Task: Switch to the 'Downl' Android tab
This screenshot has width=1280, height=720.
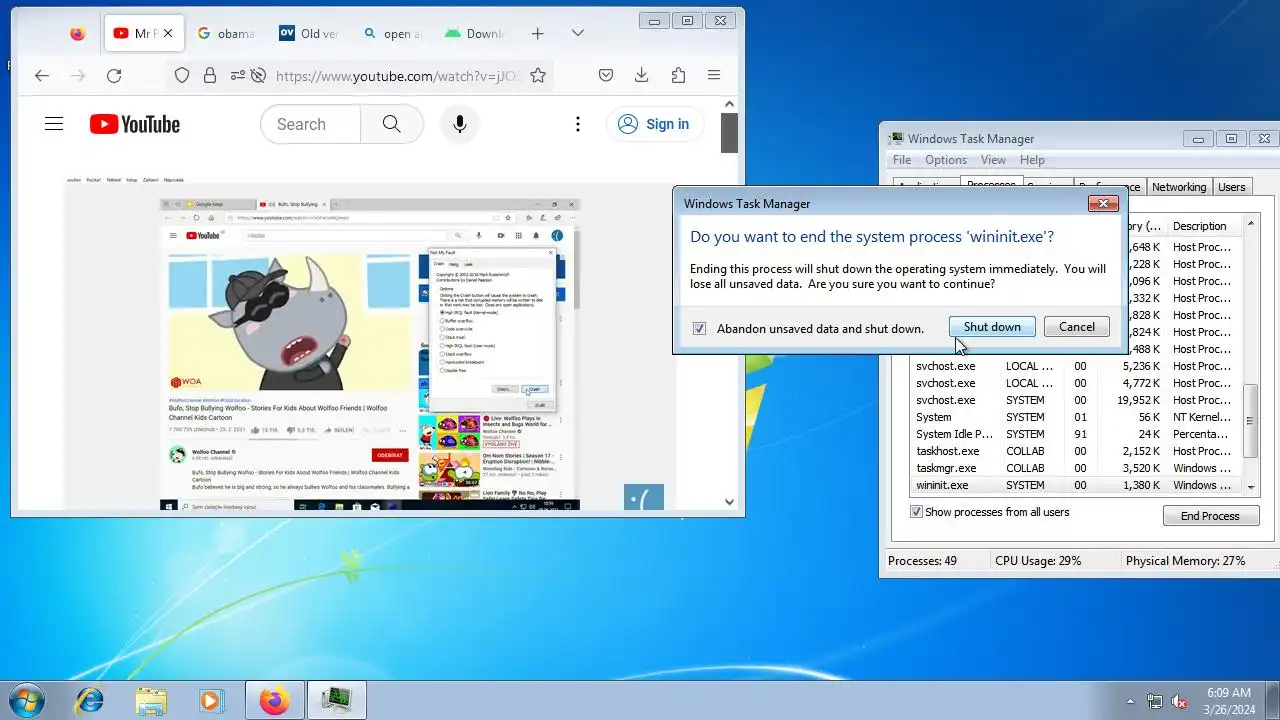Action: click(474, 33)
